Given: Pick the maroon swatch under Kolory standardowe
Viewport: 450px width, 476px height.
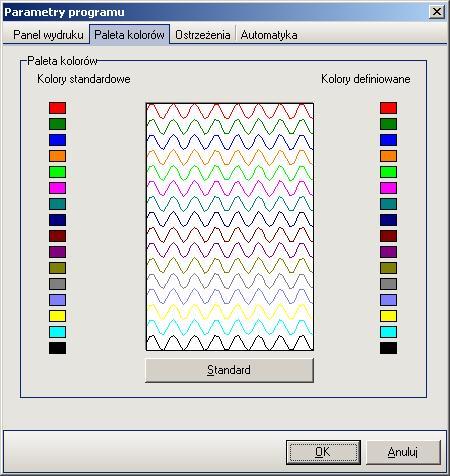Looking at the screenshot, I should (58, 236).
